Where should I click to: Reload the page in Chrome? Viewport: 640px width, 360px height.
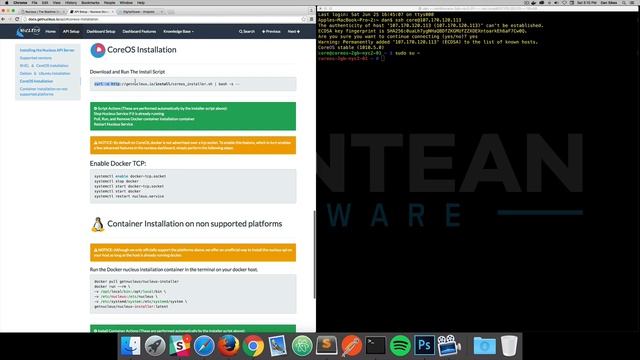click(x=17, y=19)
